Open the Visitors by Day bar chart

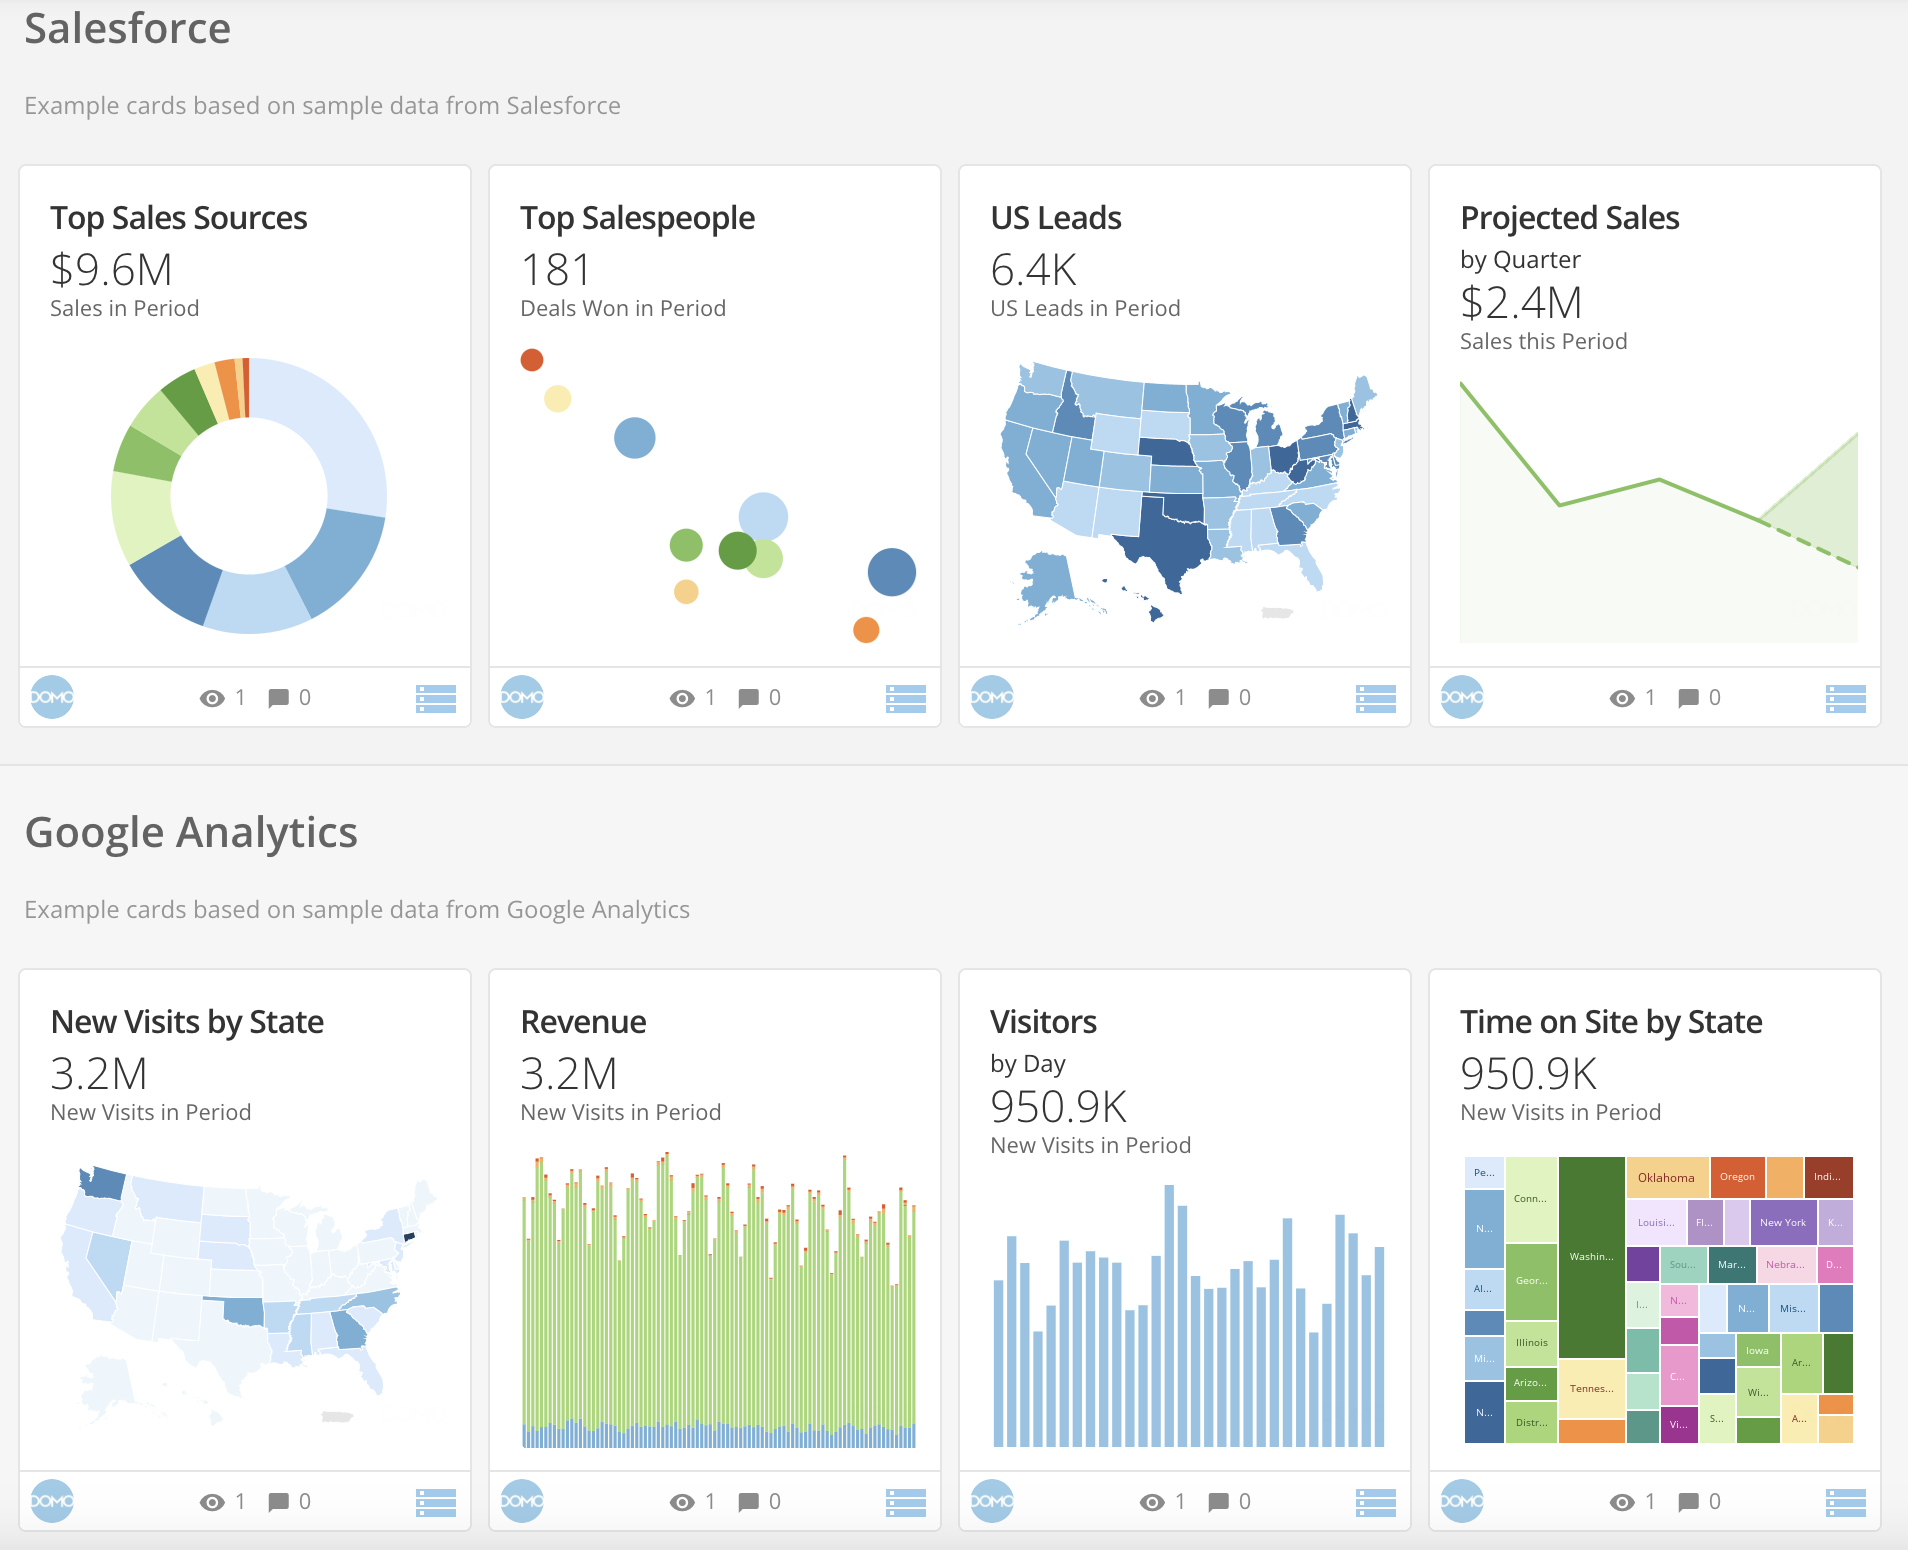point(1188,1320)
